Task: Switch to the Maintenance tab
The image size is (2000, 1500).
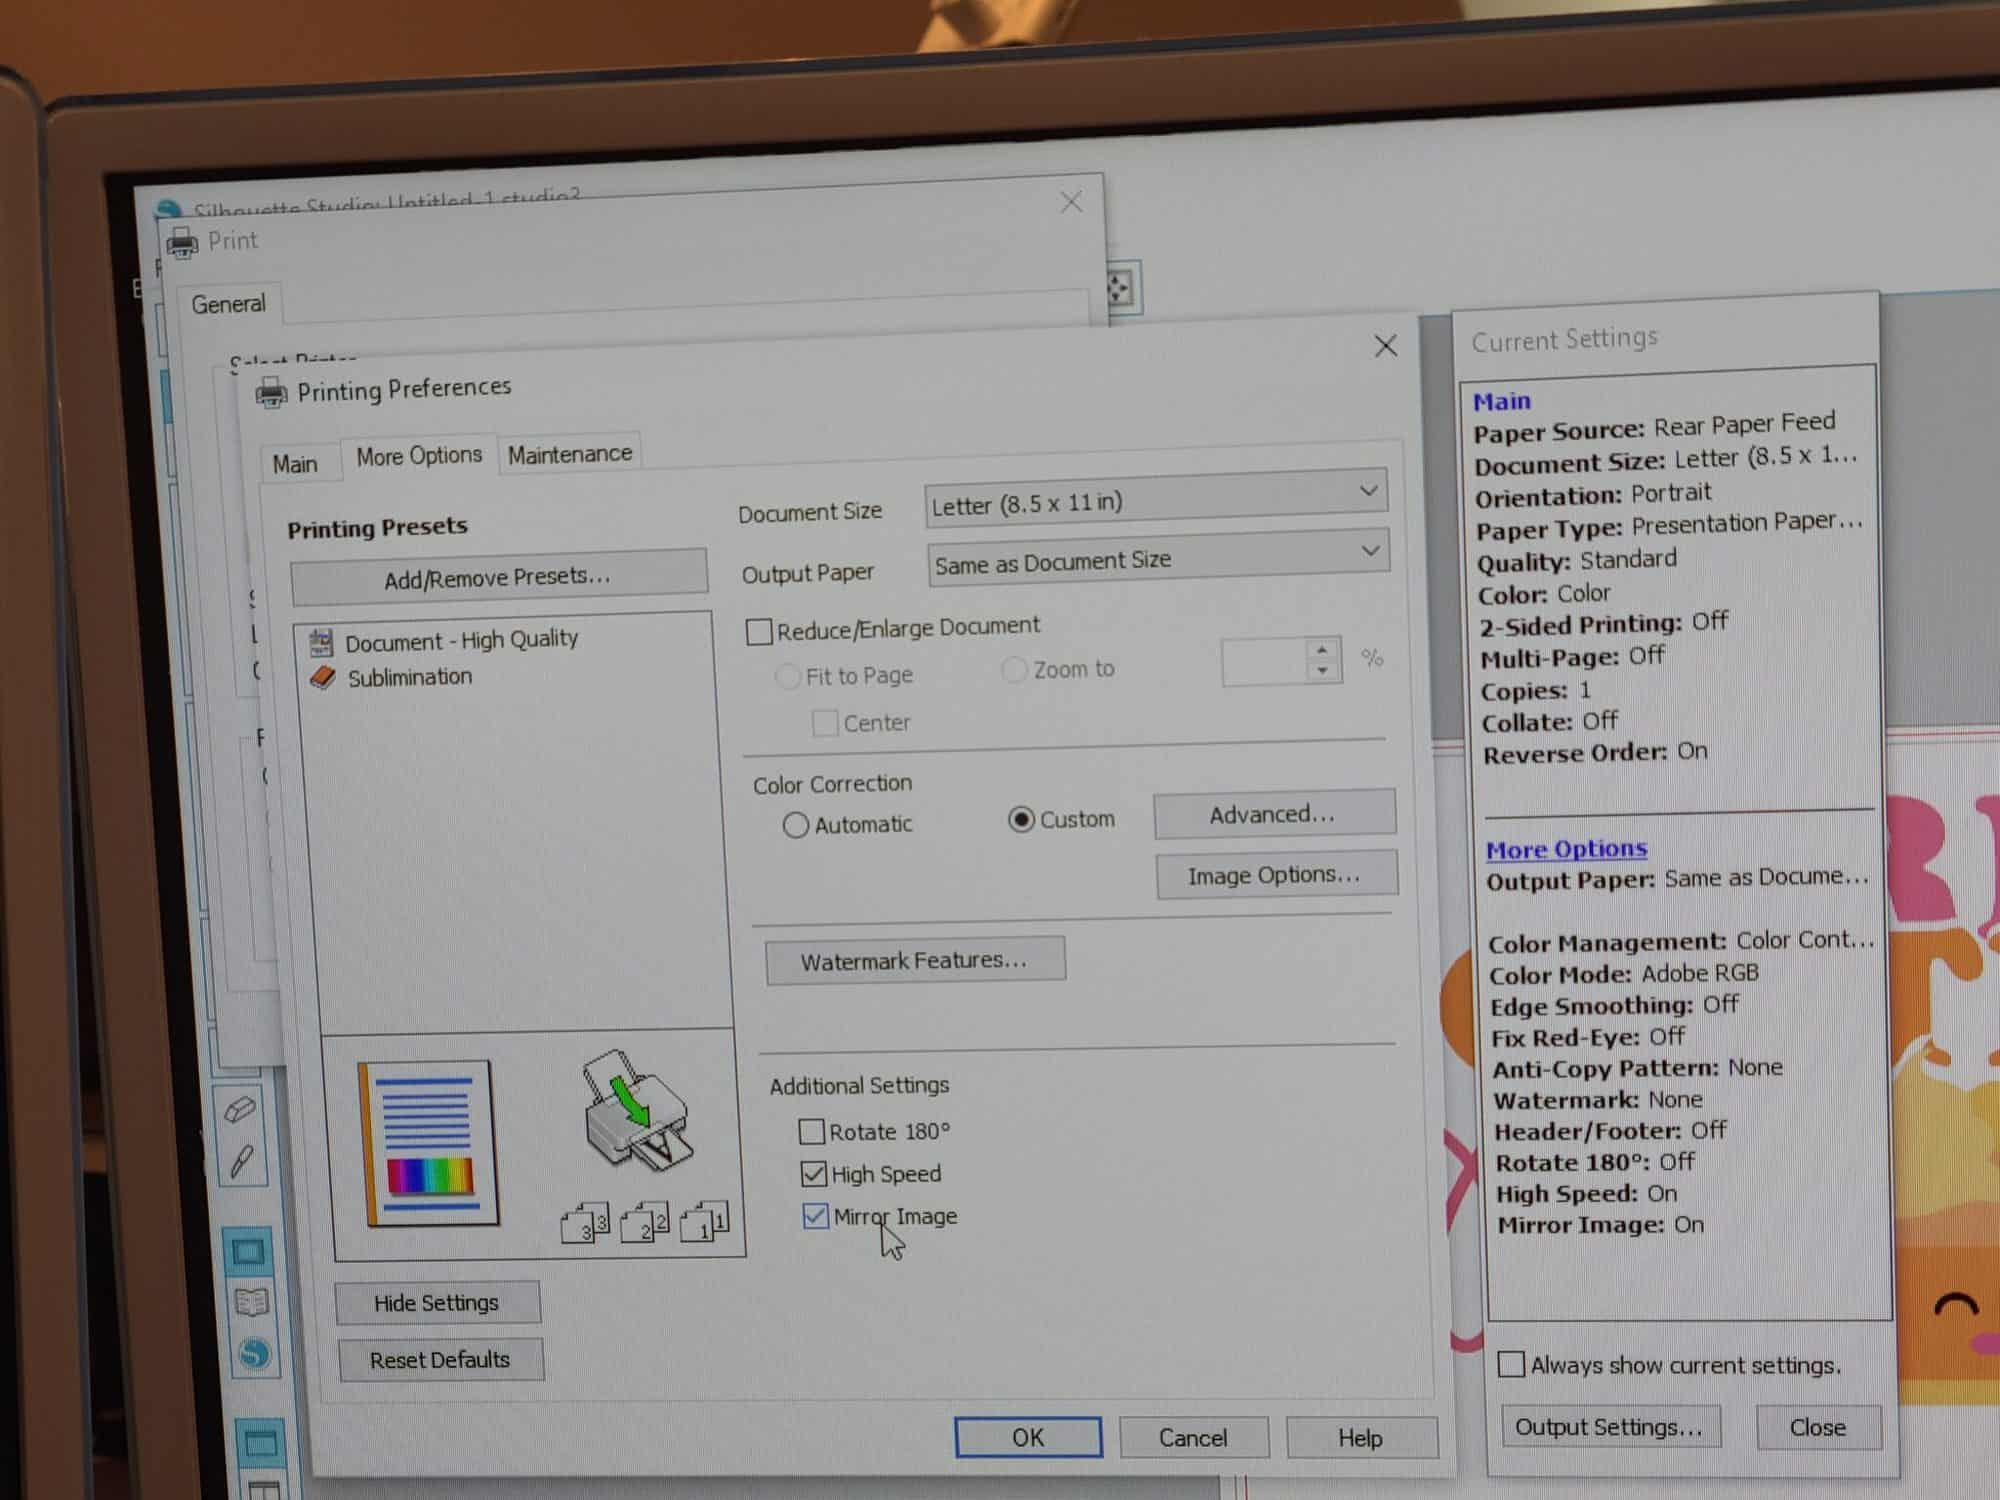Action: tap(570, 455)
